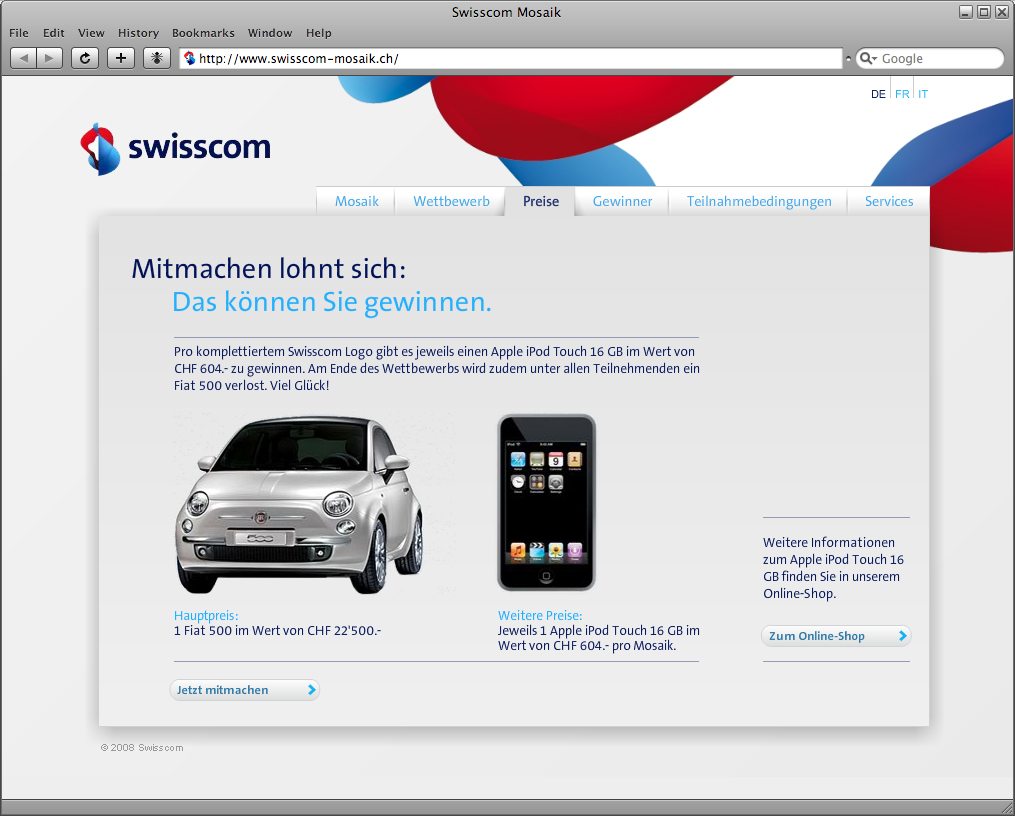Open the File menu

(19, 33)
